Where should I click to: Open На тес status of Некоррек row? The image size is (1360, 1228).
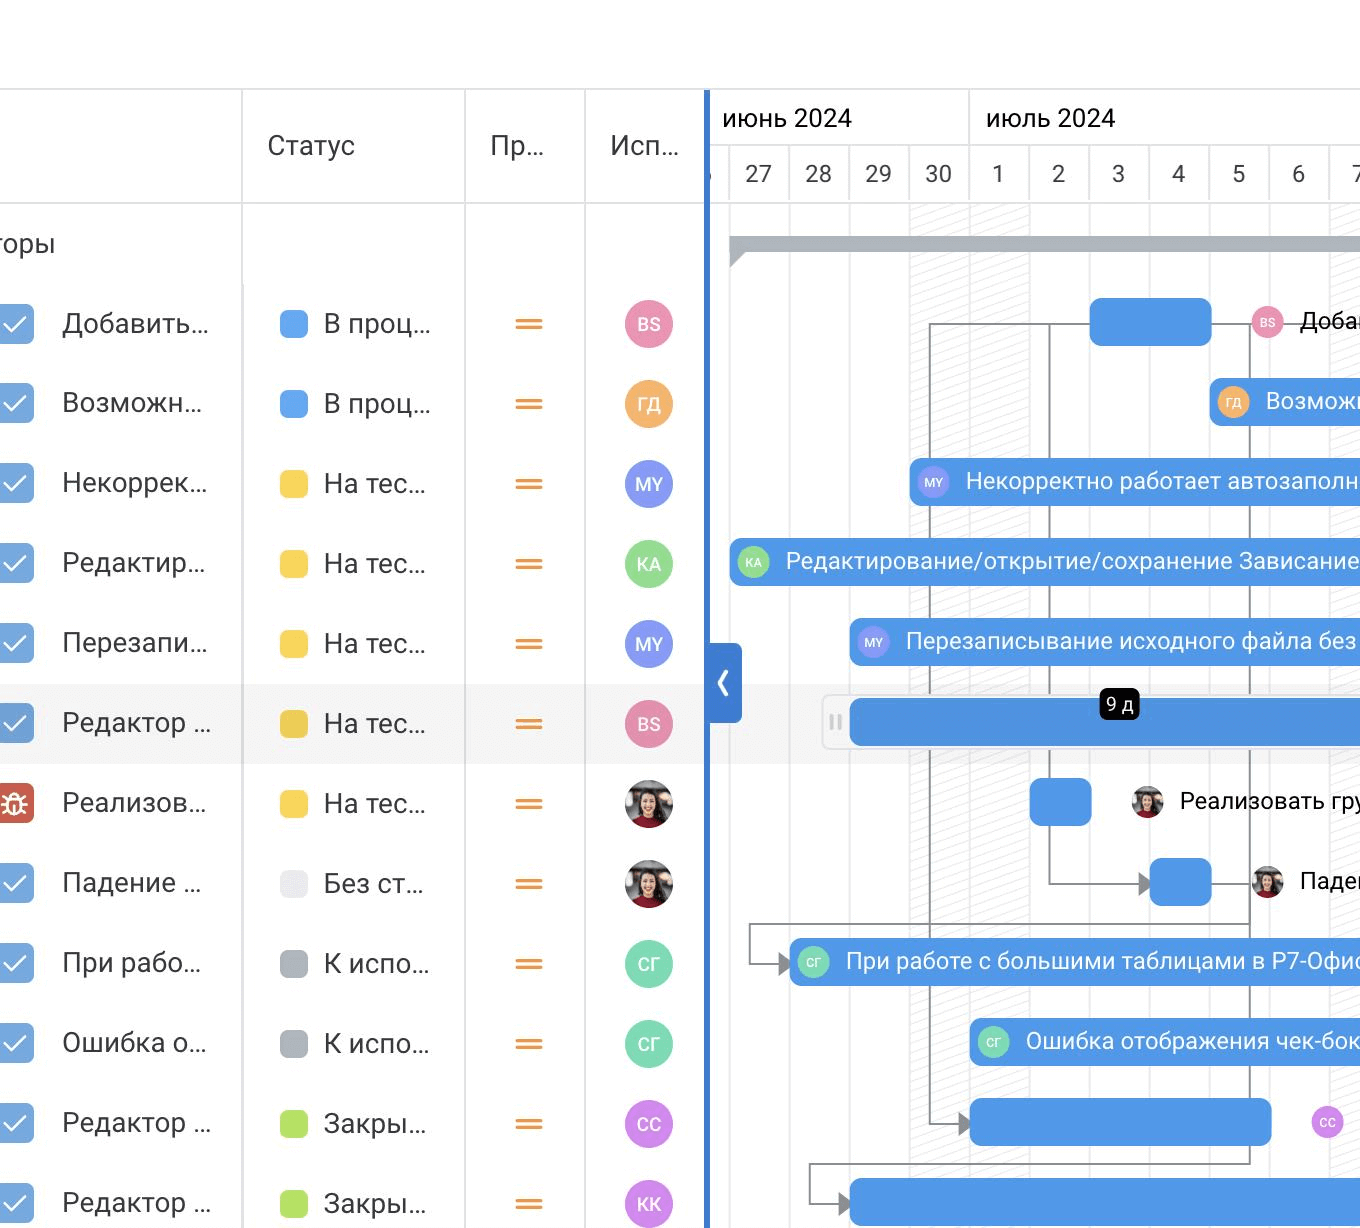[353, 484]
